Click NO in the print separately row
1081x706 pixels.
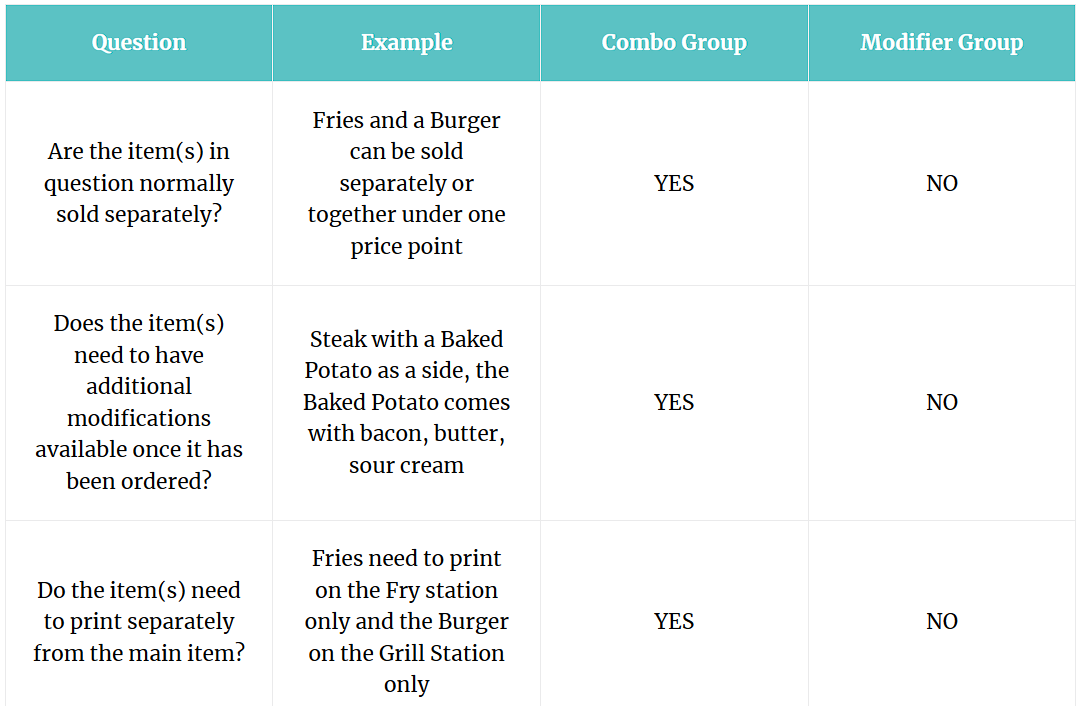pos(942,621)
